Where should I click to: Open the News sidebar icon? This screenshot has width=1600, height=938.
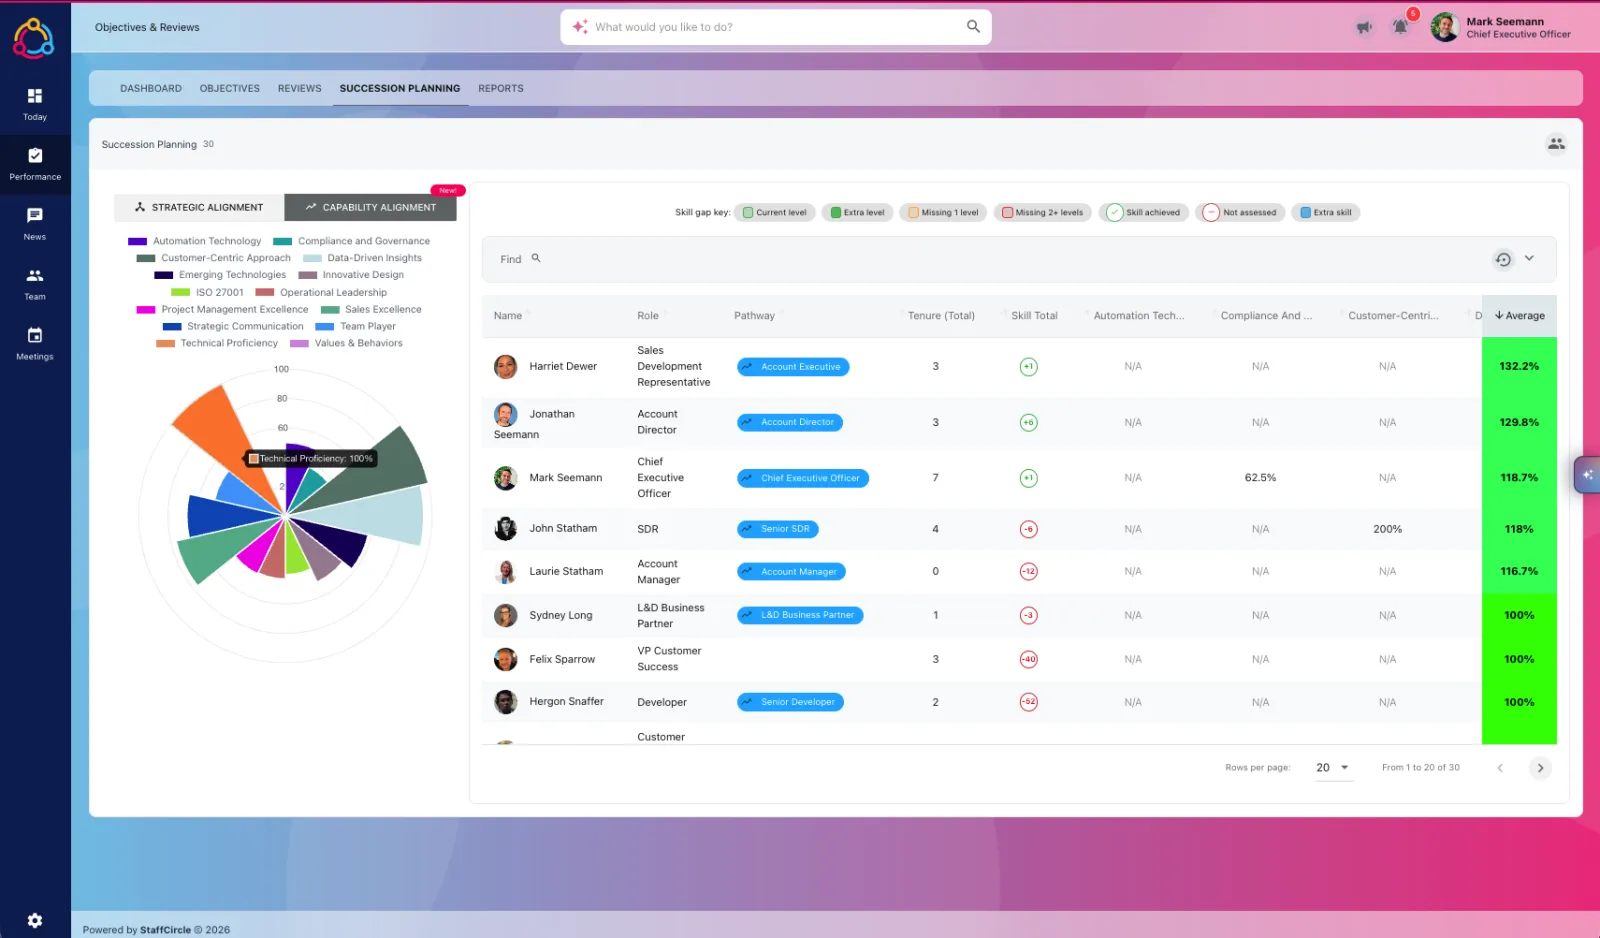35,224
